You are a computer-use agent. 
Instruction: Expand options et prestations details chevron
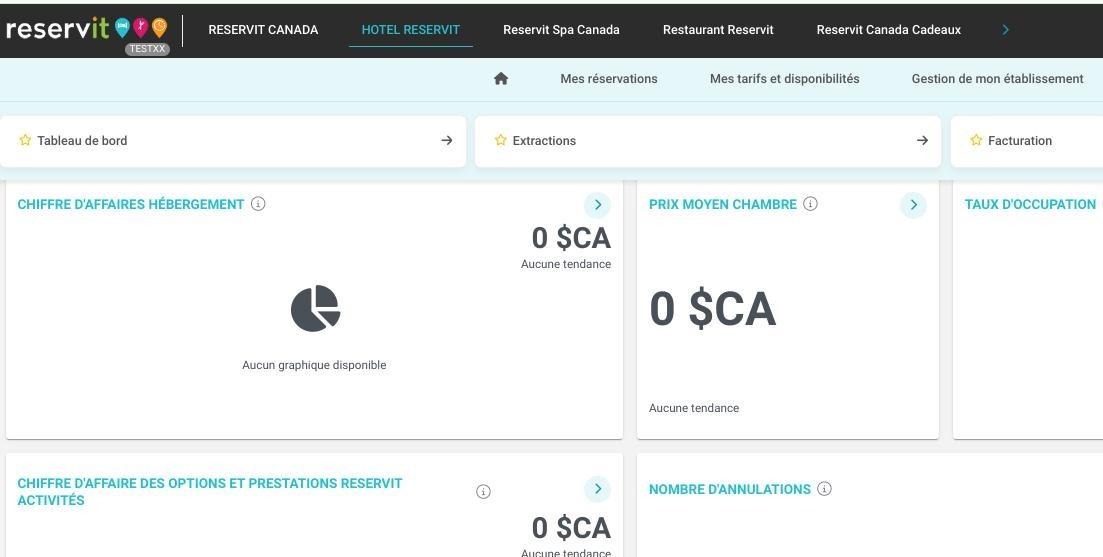(x=597, y=489)
